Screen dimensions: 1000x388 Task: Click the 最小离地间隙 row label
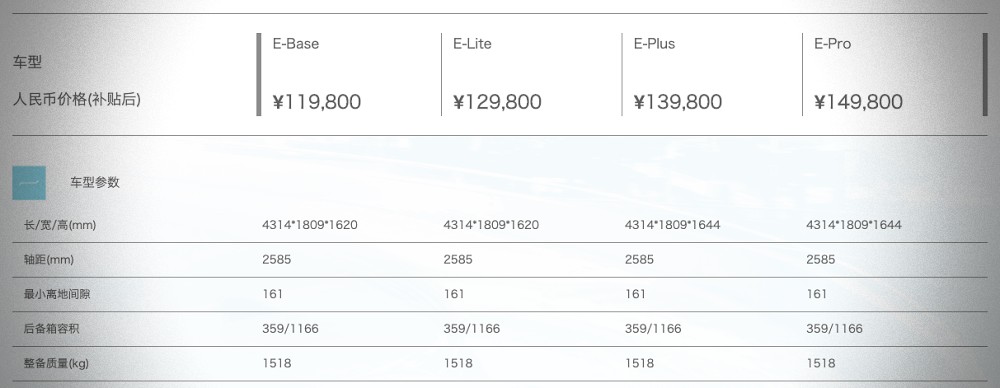coord(53,295)
